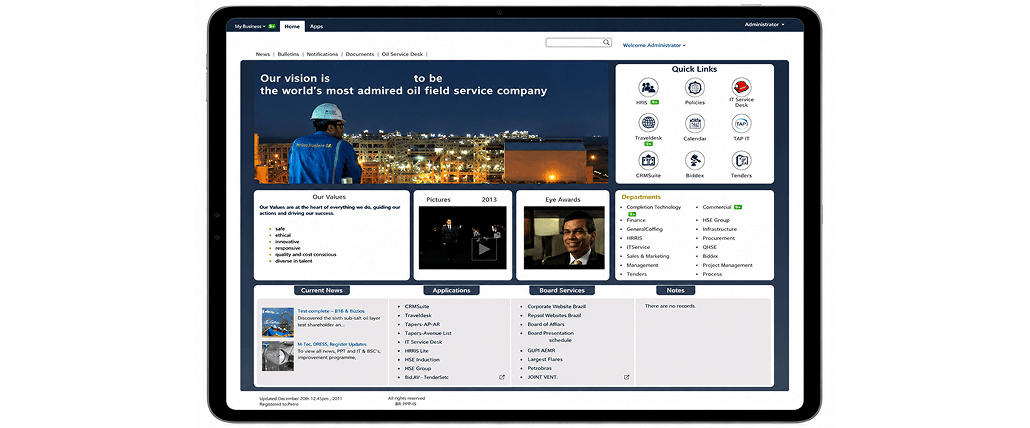Open the Tenders quick link icon

(742, 160)
